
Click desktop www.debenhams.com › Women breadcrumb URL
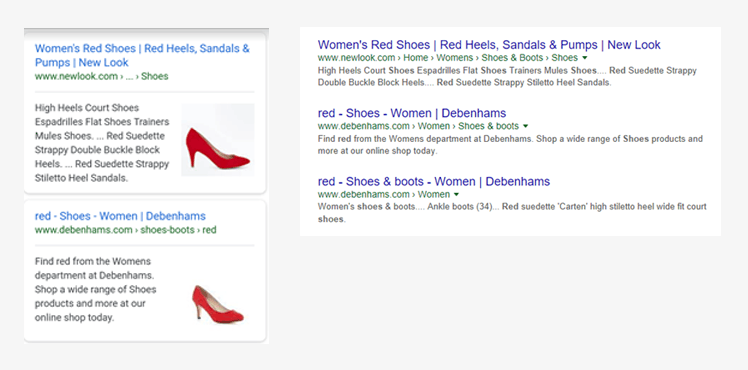pyautogui.click(x=384, y=195)
